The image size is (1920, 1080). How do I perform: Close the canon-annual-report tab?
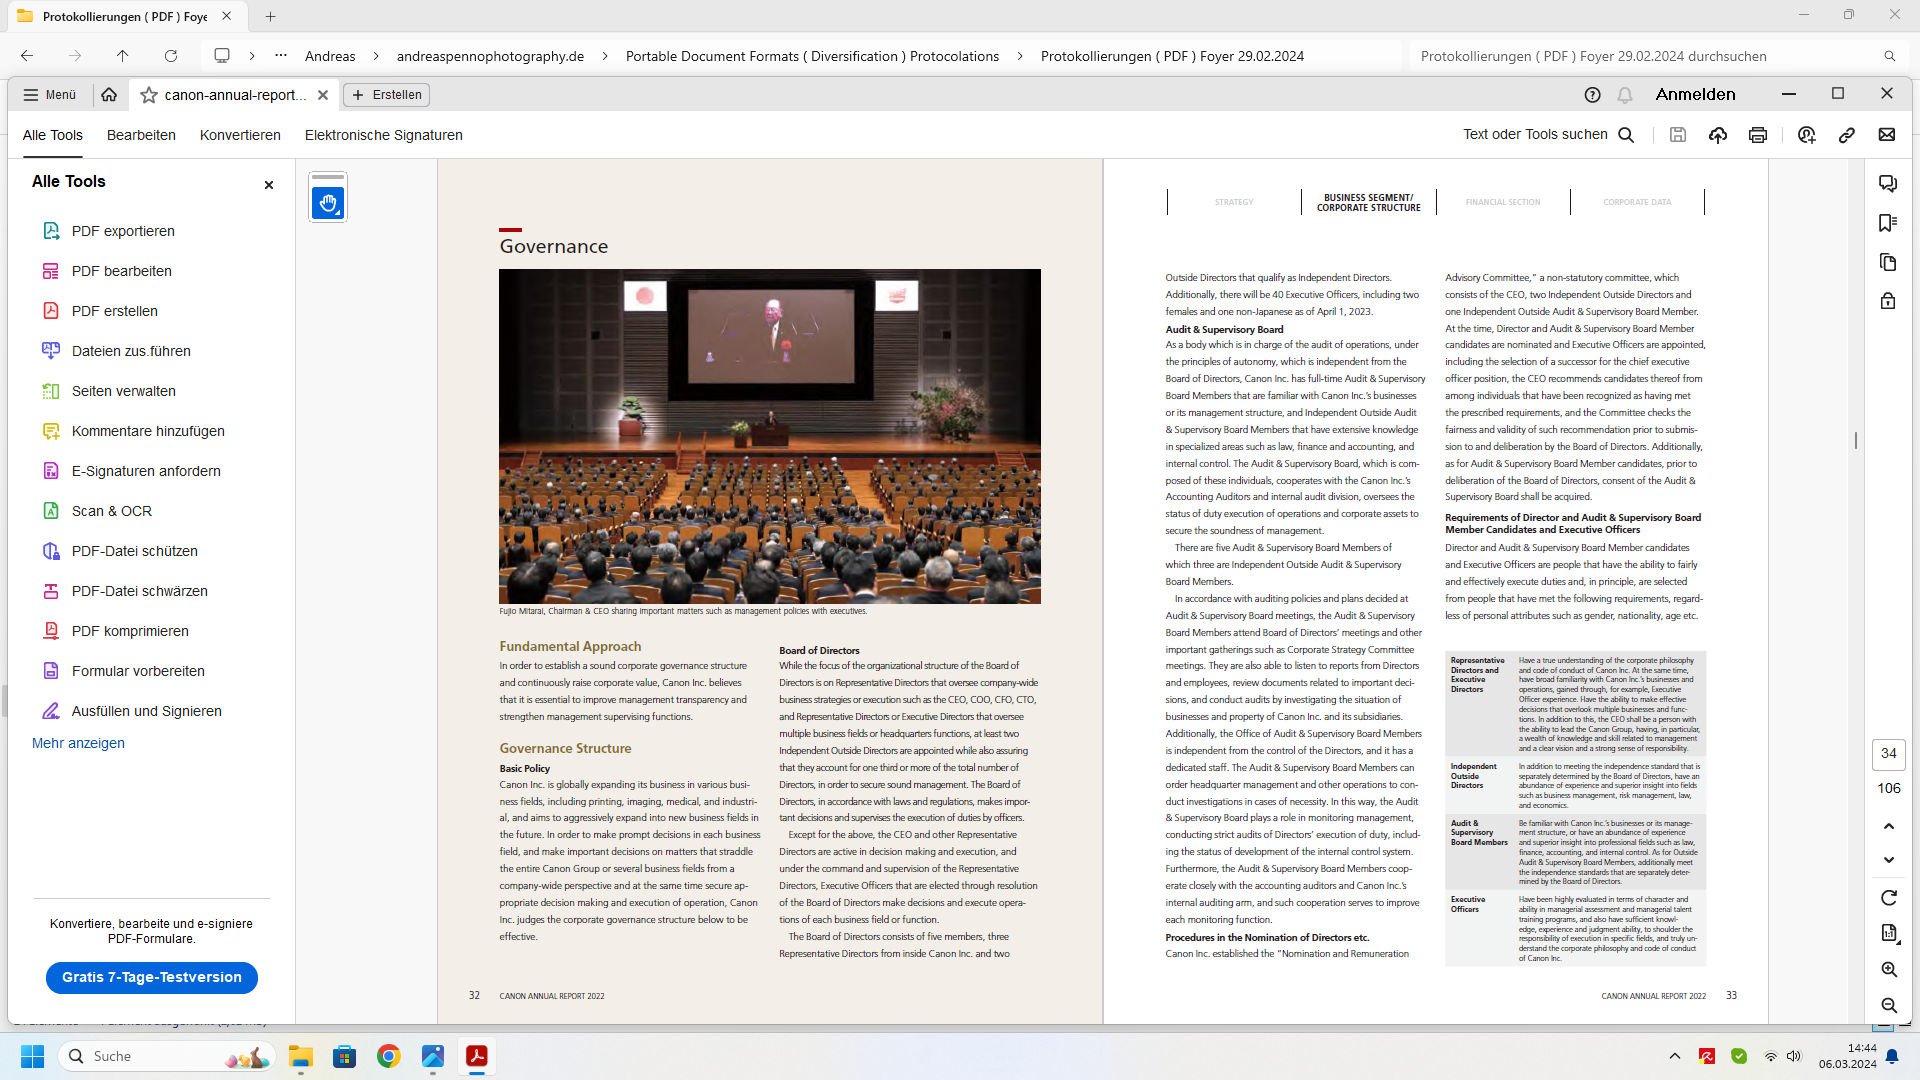323,95
